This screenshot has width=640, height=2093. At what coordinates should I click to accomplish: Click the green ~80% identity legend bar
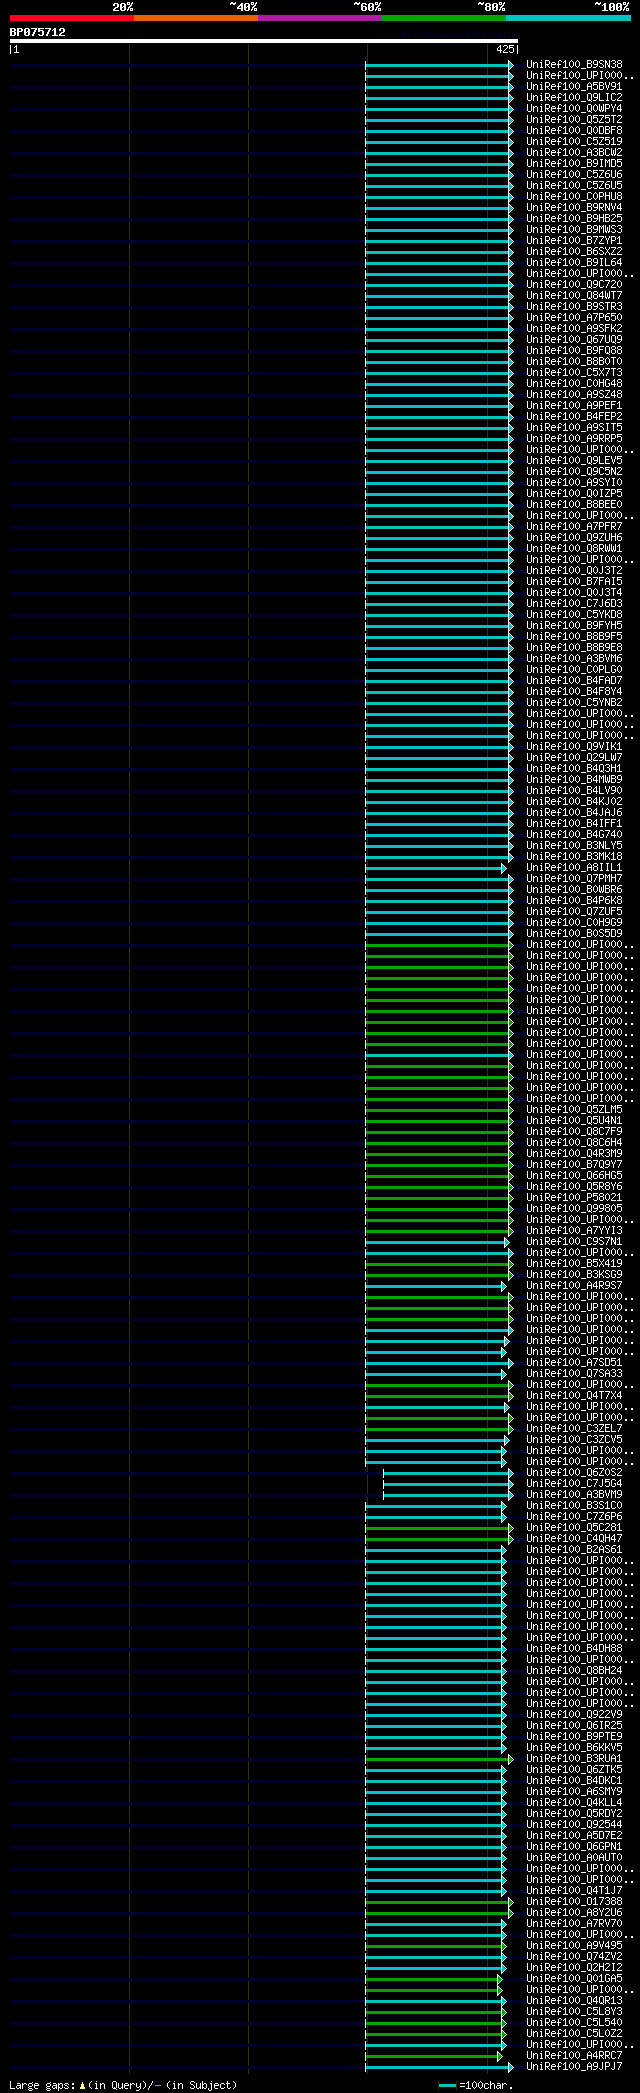click(443, 18)
